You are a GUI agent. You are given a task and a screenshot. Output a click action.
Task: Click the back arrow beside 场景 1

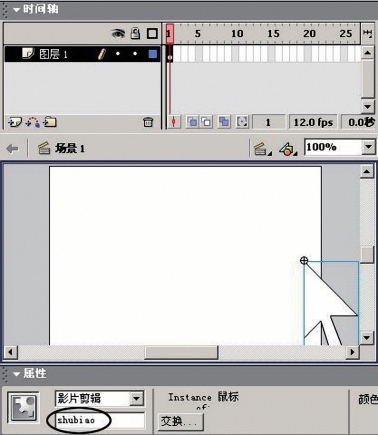12,149
